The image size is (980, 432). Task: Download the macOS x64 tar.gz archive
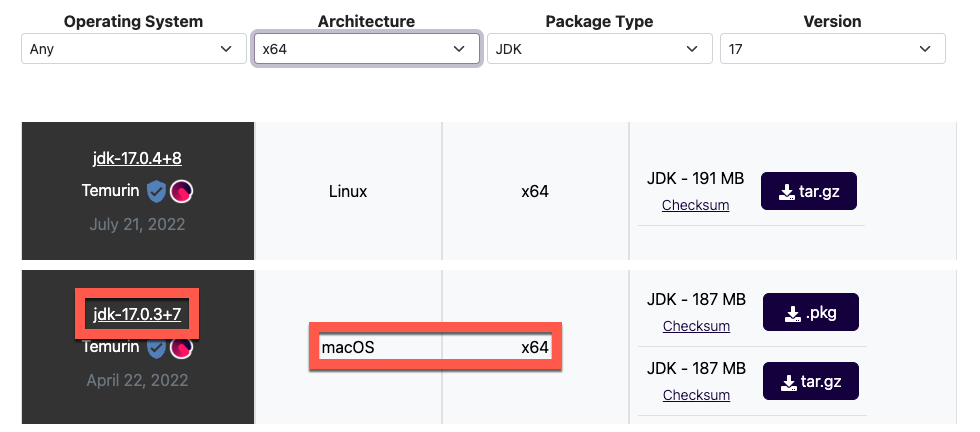pos(811,381)
